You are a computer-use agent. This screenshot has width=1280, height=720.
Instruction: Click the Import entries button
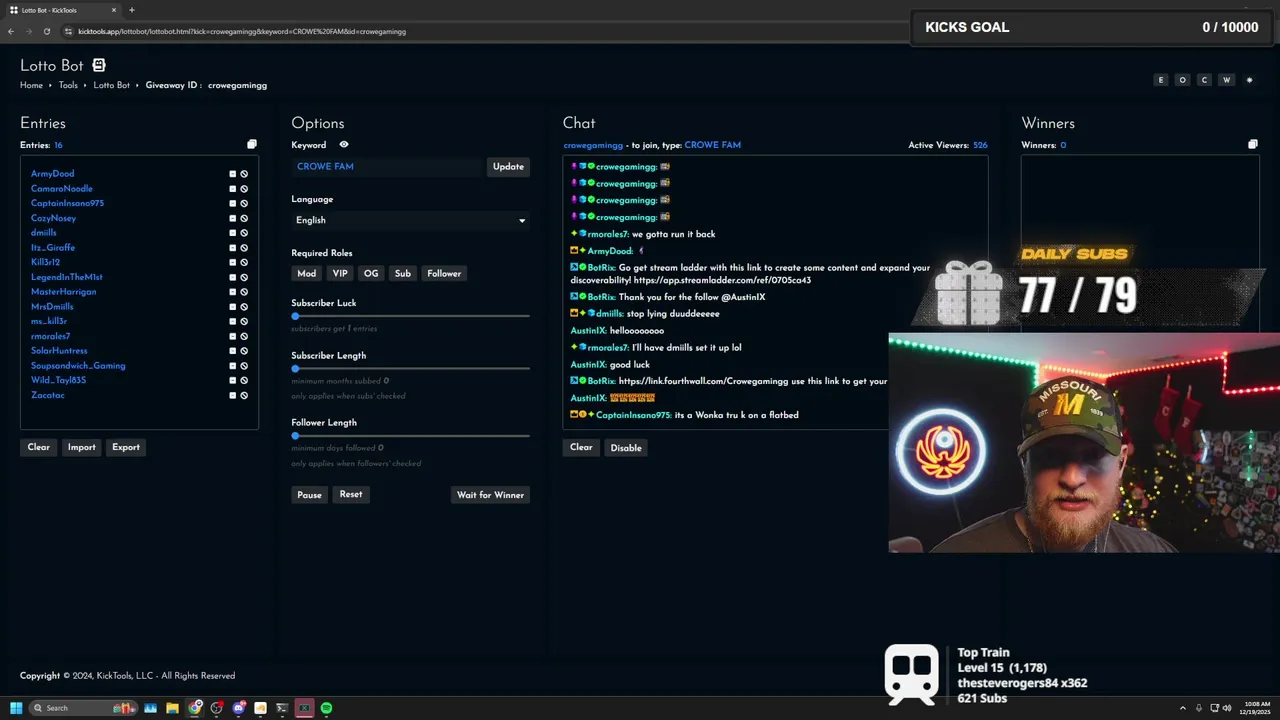[82, 447]
